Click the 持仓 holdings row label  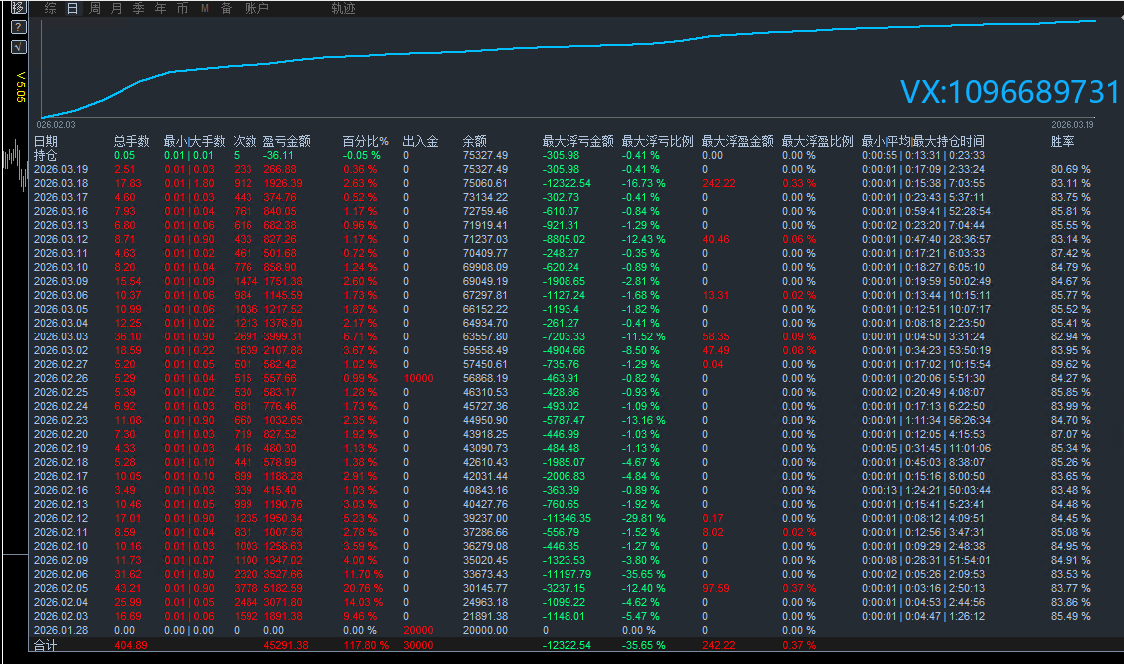(46, 155)
